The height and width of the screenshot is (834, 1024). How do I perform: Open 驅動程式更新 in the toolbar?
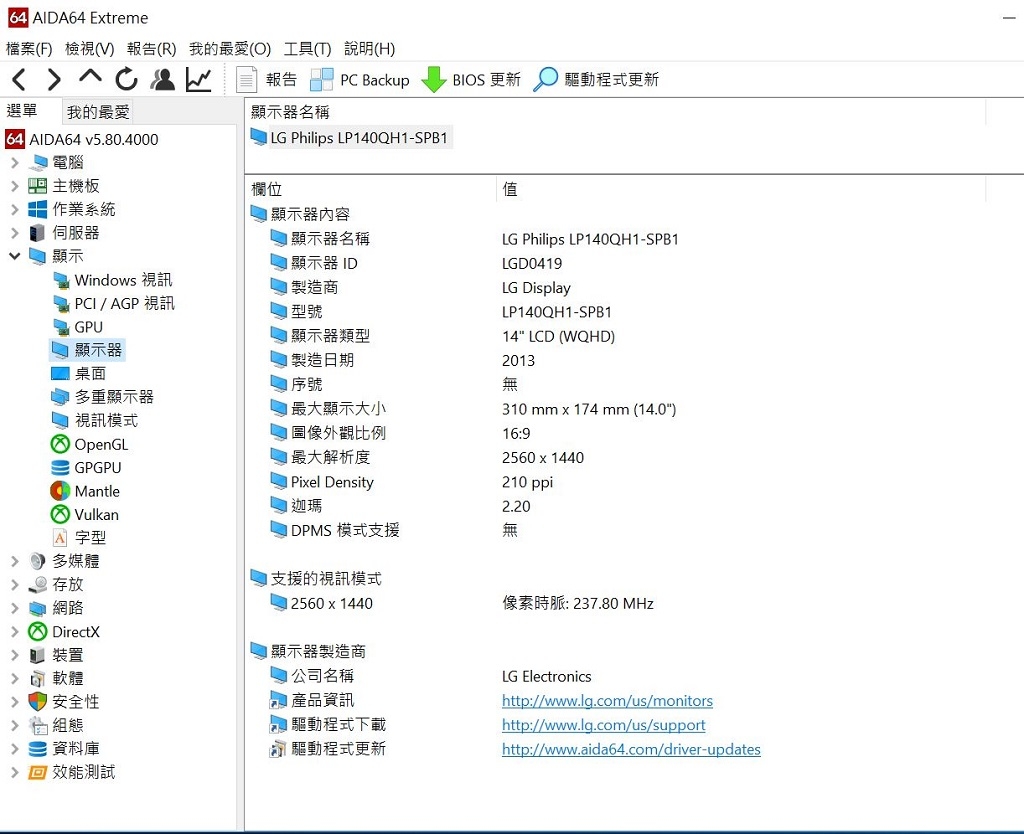tap(596, 80)
